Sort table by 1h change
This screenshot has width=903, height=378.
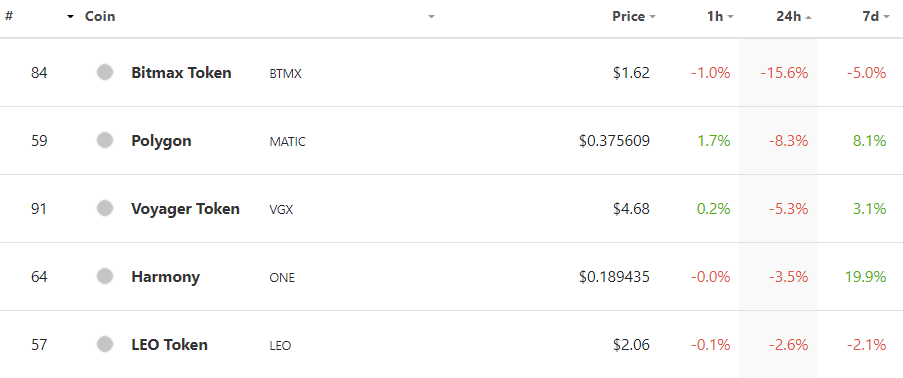point(720,17)
